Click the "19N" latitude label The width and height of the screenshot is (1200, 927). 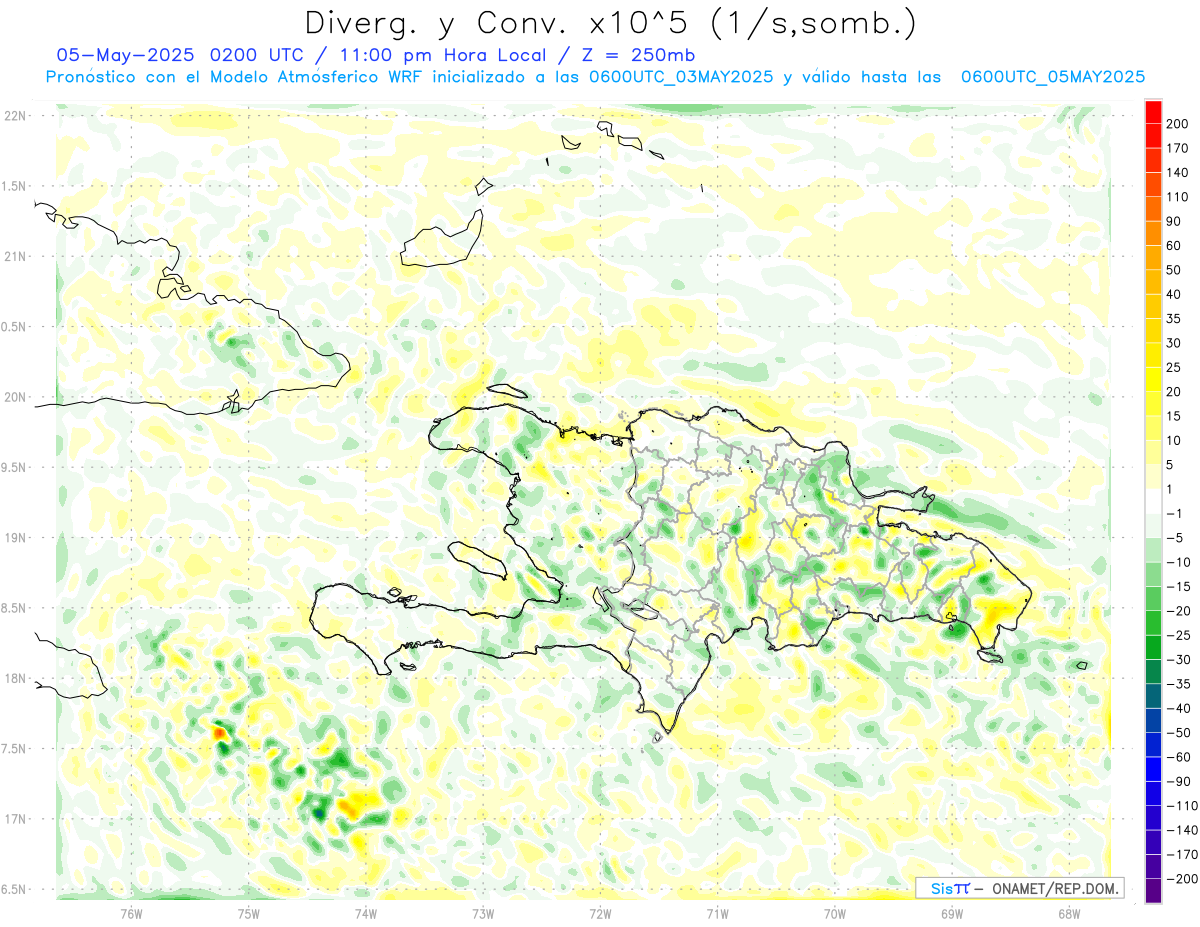[x=15, y=538]
